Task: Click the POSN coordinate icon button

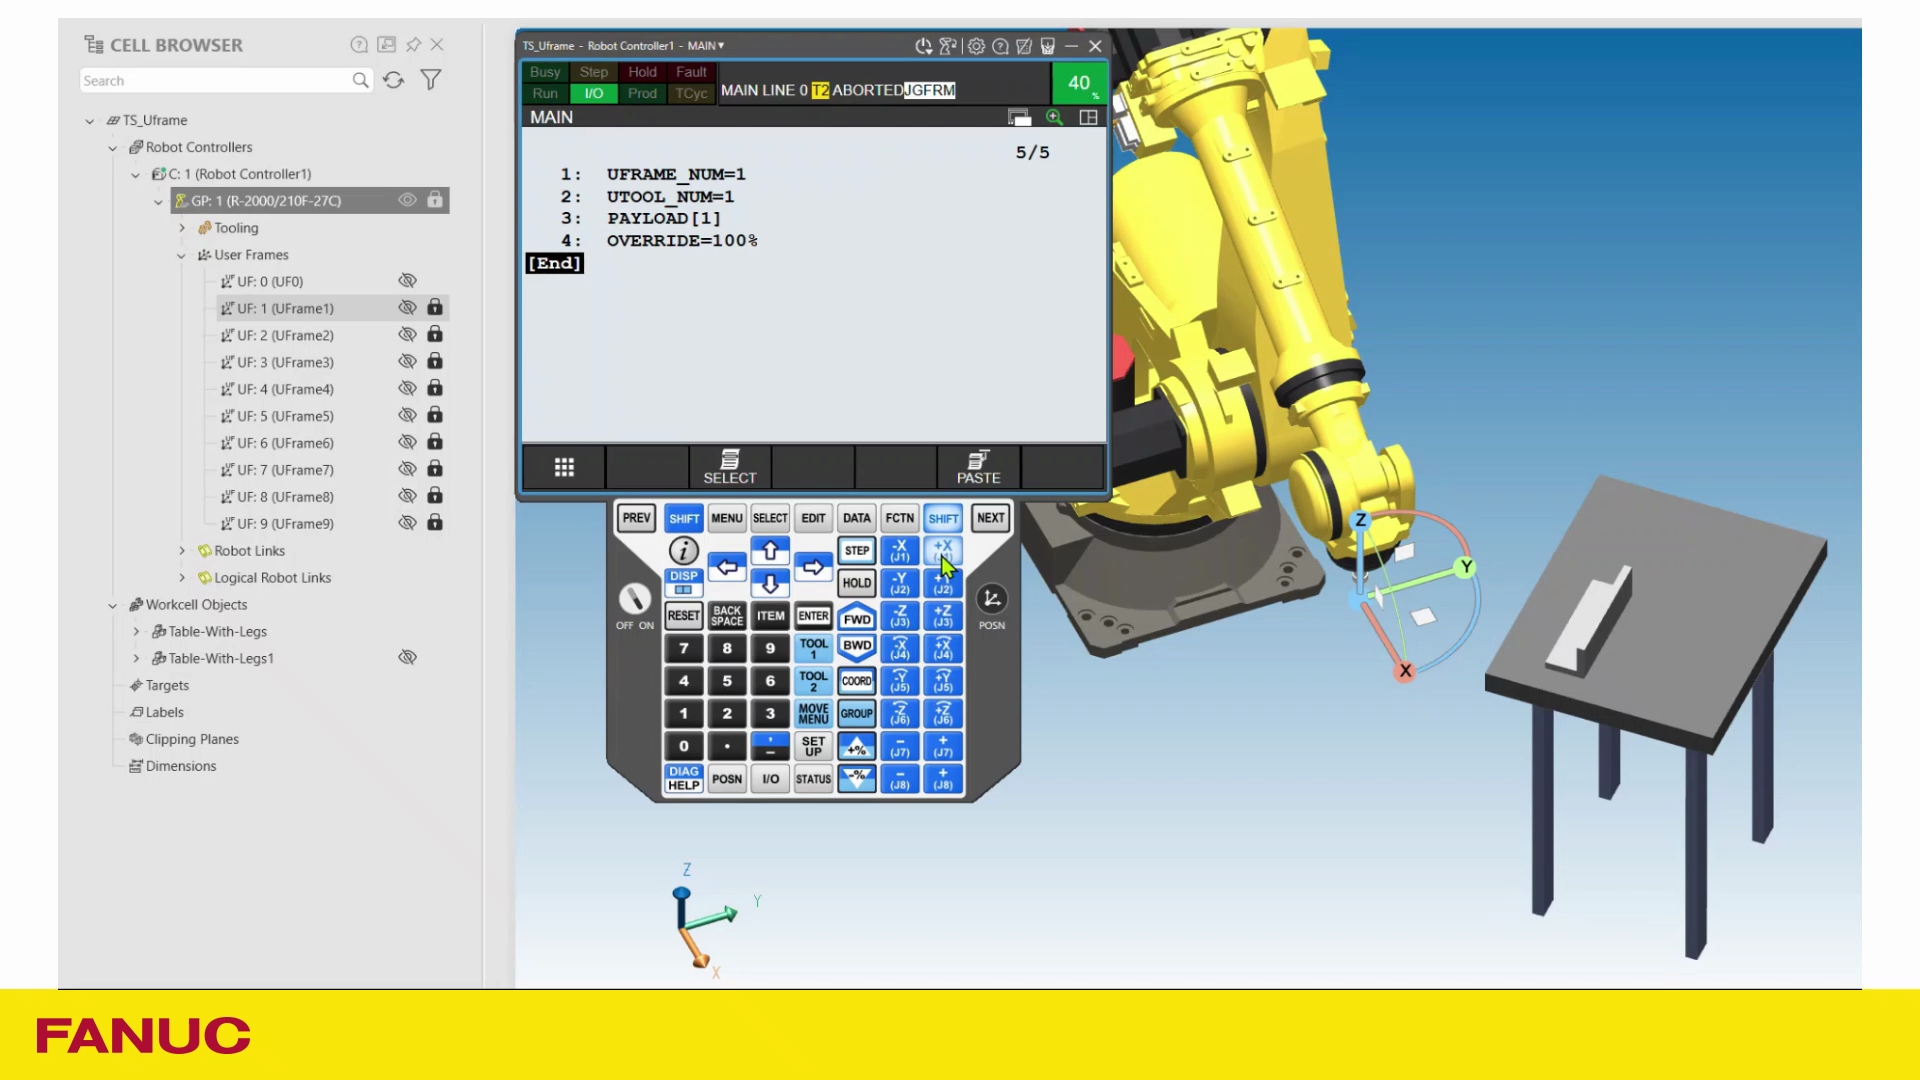Action: click(991, 599)
